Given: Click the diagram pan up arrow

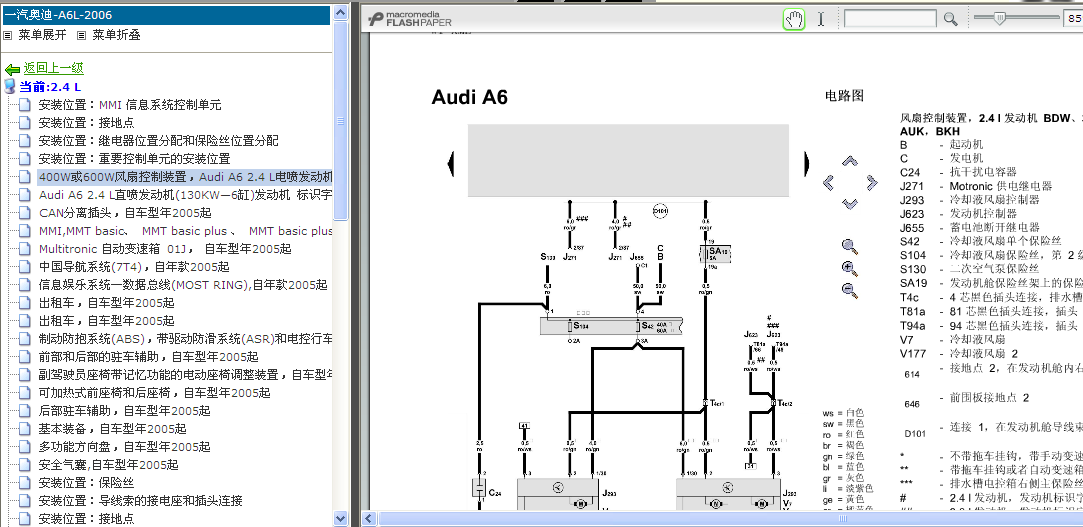Looking at the screenshot, I should [850, 161].
